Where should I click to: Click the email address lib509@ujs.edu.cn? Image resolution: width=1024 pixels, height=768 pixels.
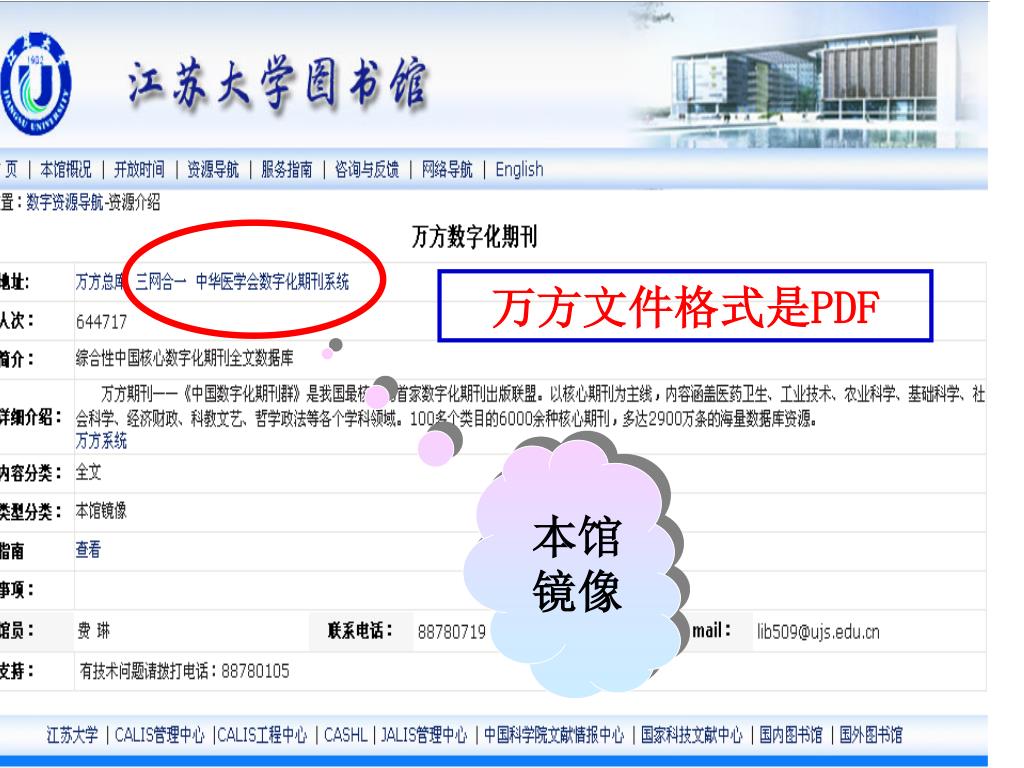coord(818,632)
